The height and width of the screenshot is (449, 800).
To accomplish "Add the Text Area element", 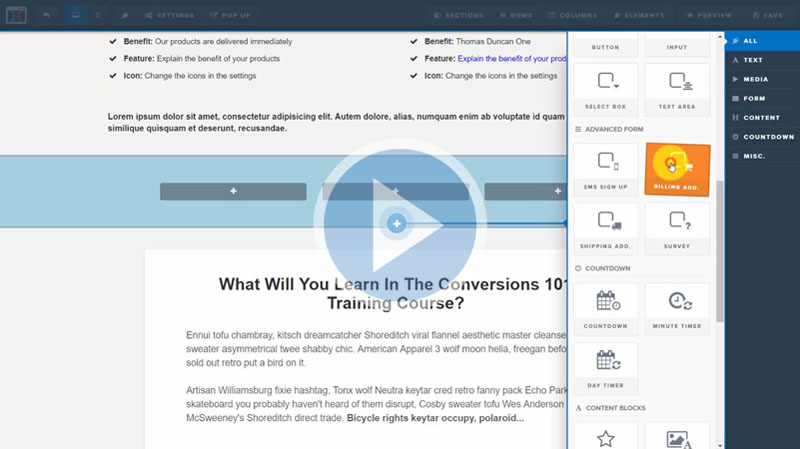I will click(x=677, y=89).
